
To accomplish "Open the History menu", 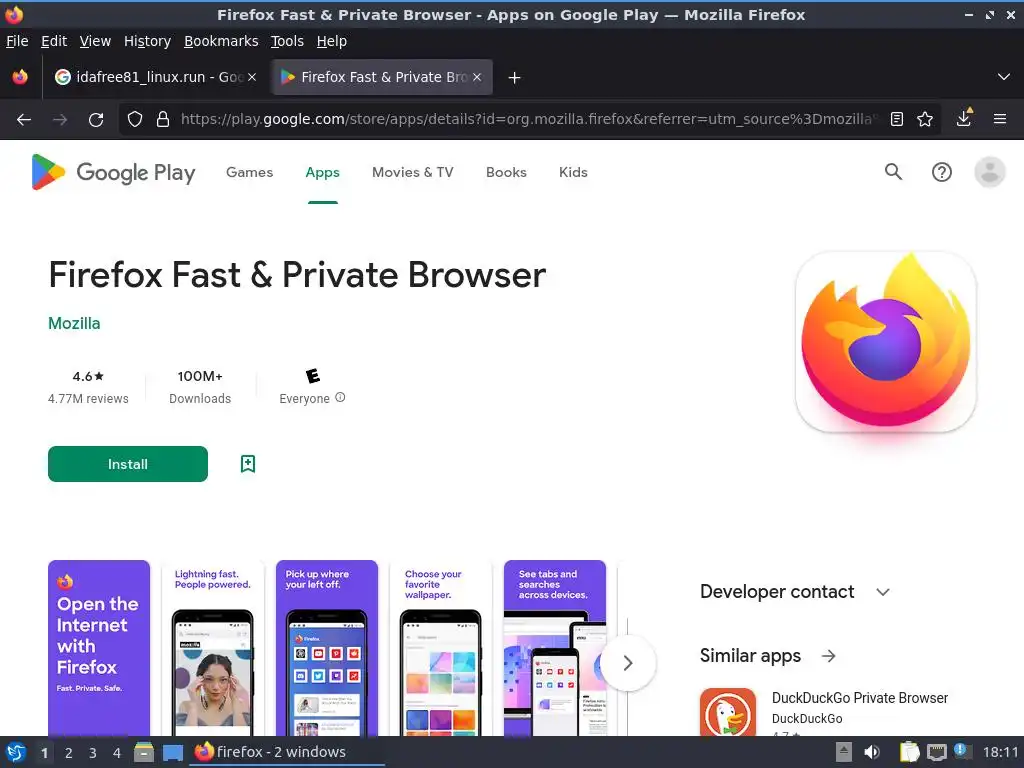I will 147,41.
